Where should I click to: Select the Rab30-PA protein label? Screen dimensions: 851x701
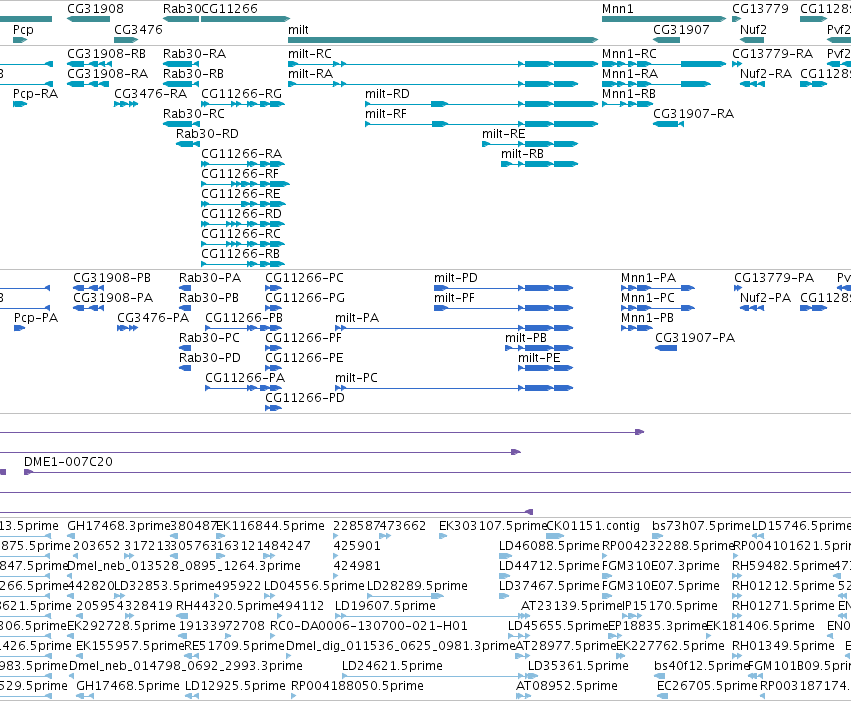[210, 278]
